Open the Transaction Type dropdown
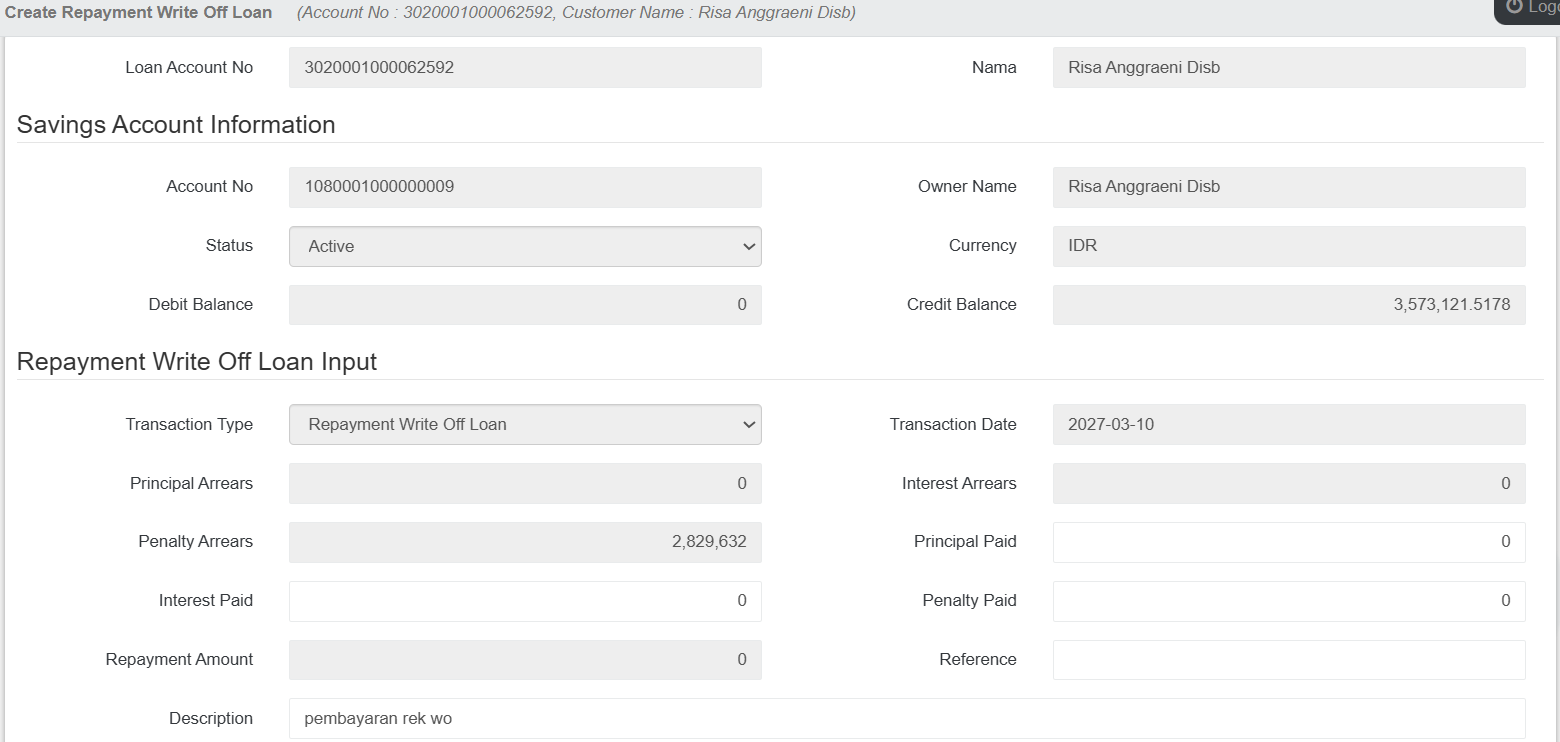 (x=525, y=424)
